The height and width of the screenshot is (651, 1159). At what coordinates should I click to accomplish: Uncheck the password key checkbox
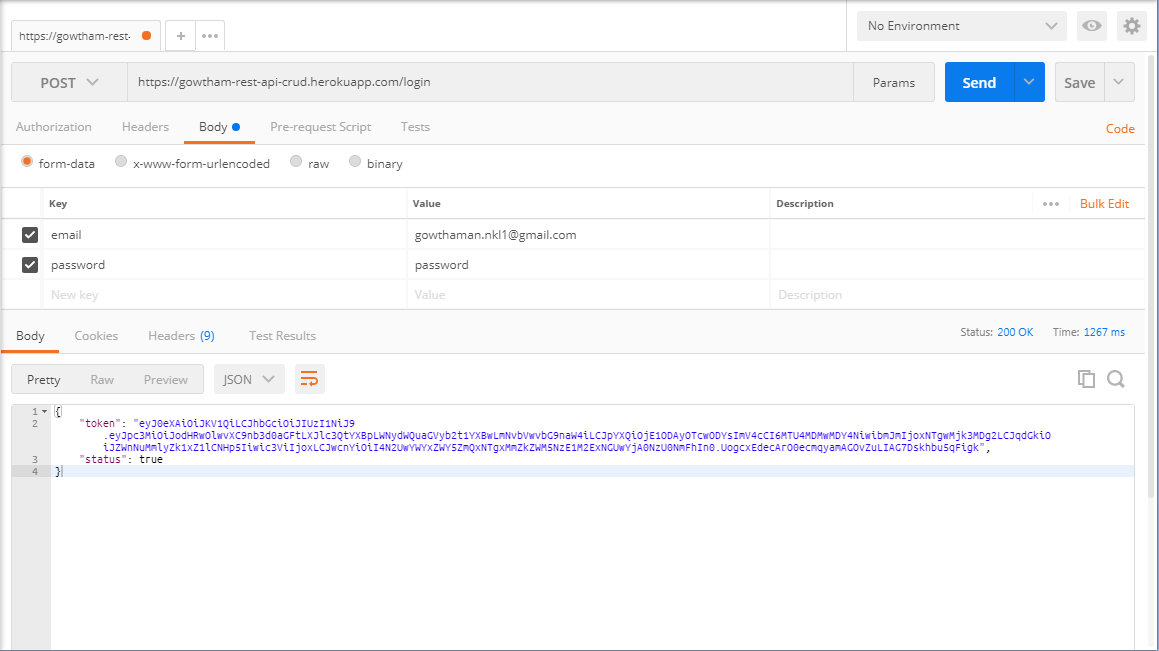coord(30,265)
